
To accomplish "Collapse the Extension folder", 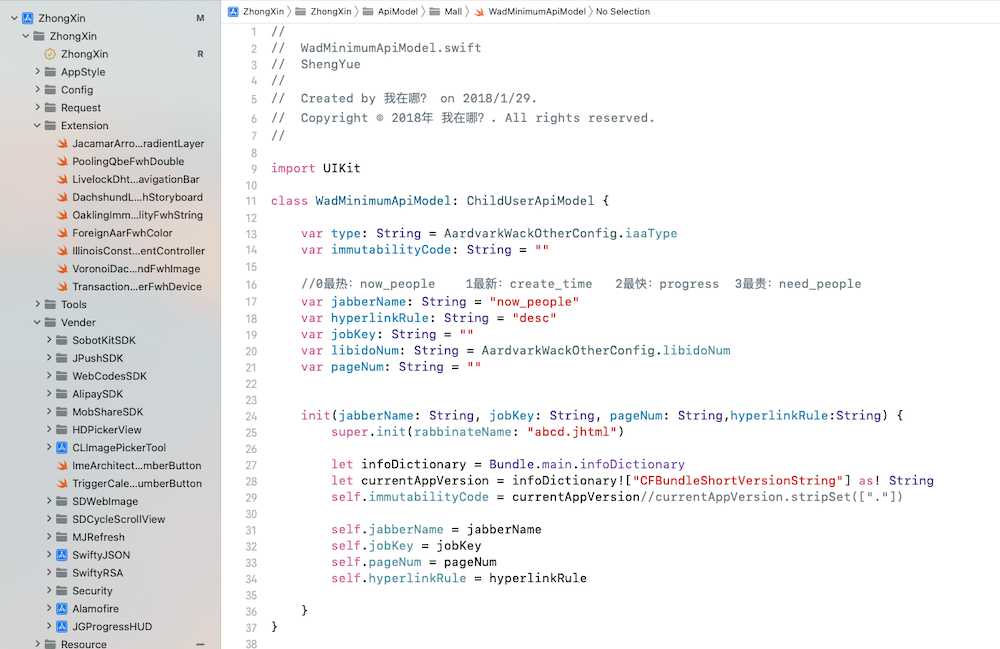I will click(37, 126).
